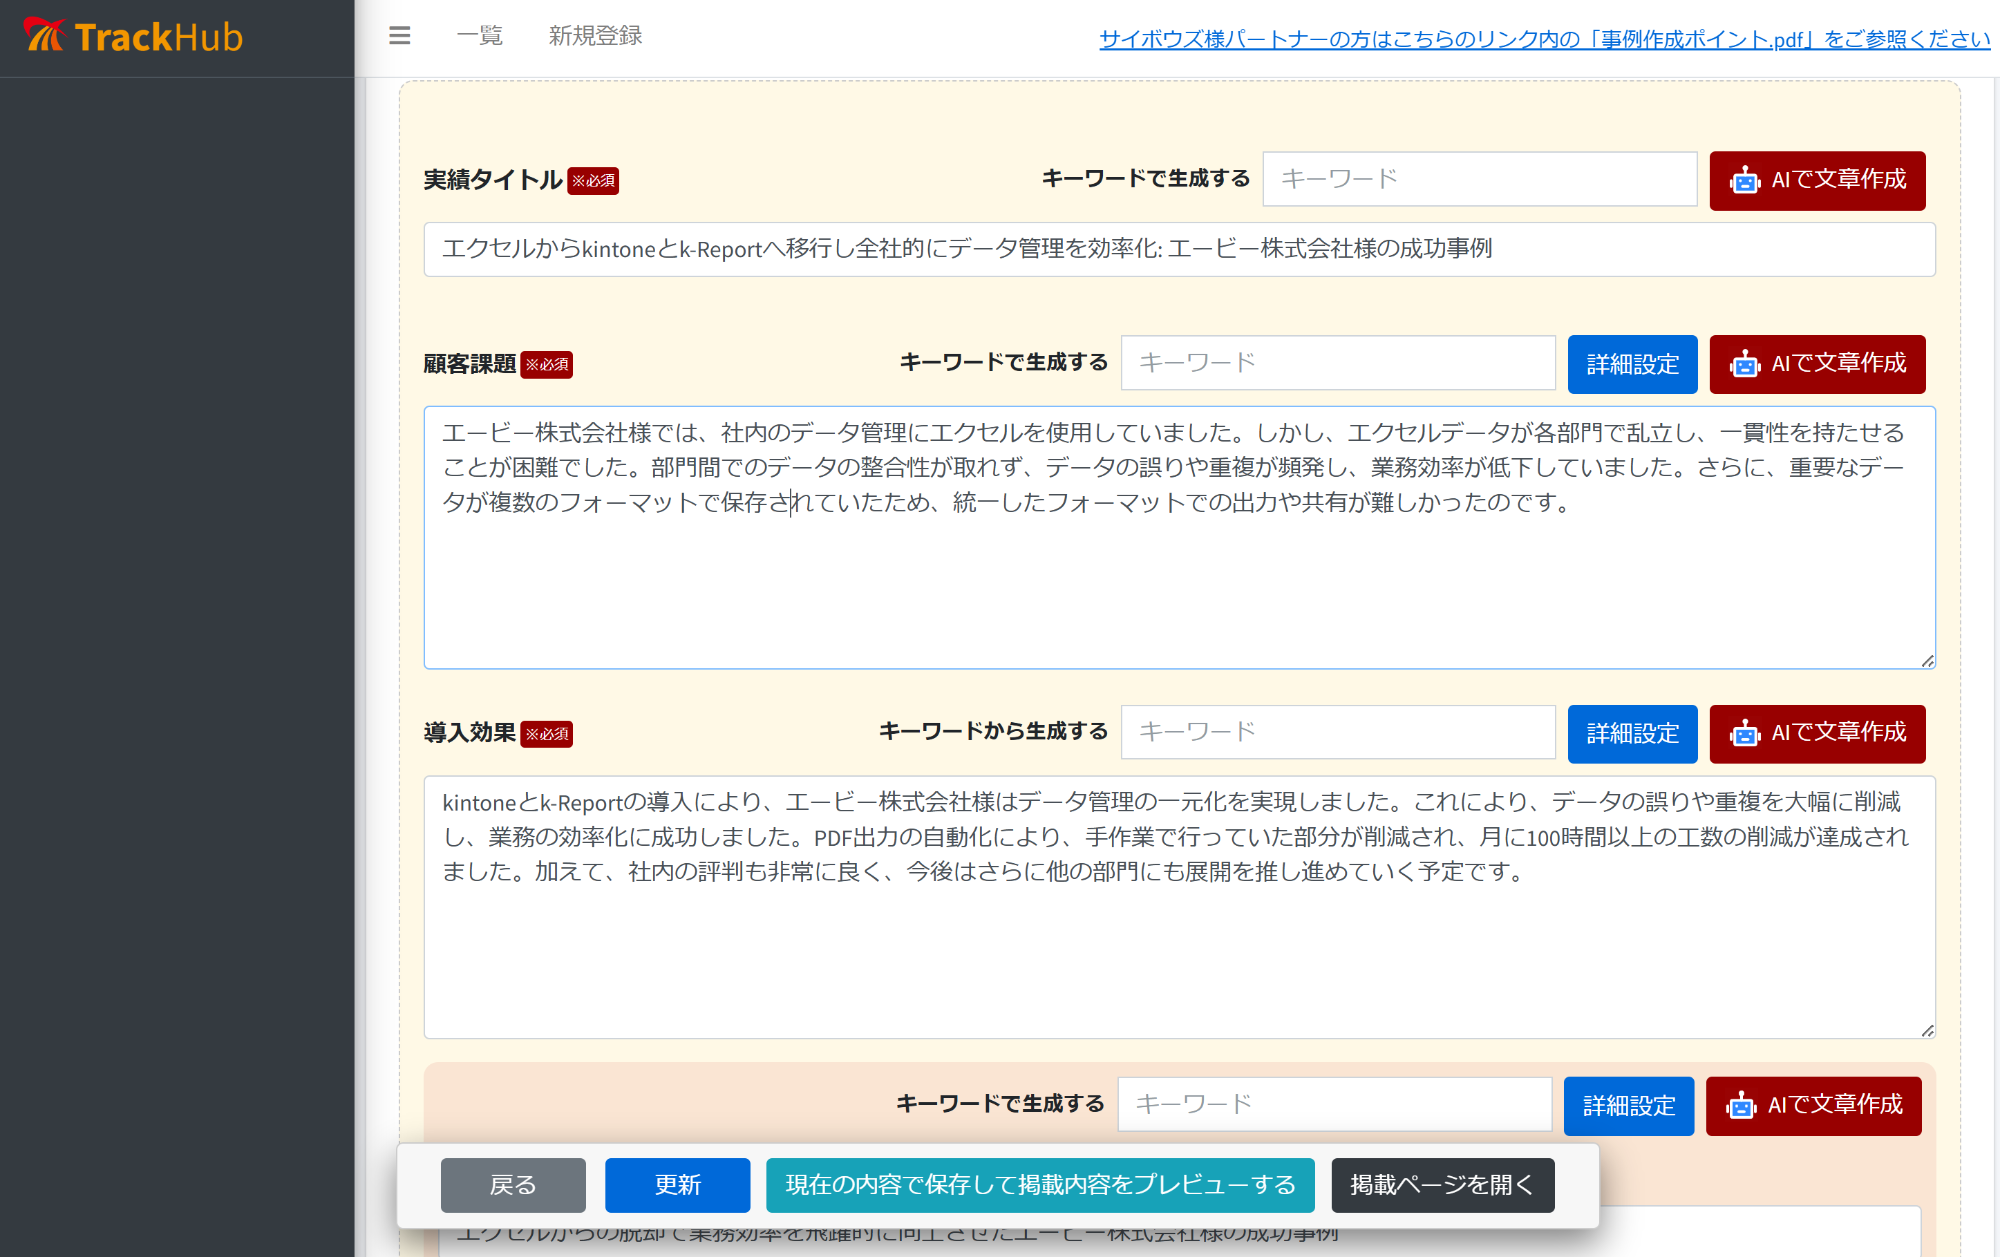
Task: Open 詳細設定 for 導入効果
Action: (1632, 734)
